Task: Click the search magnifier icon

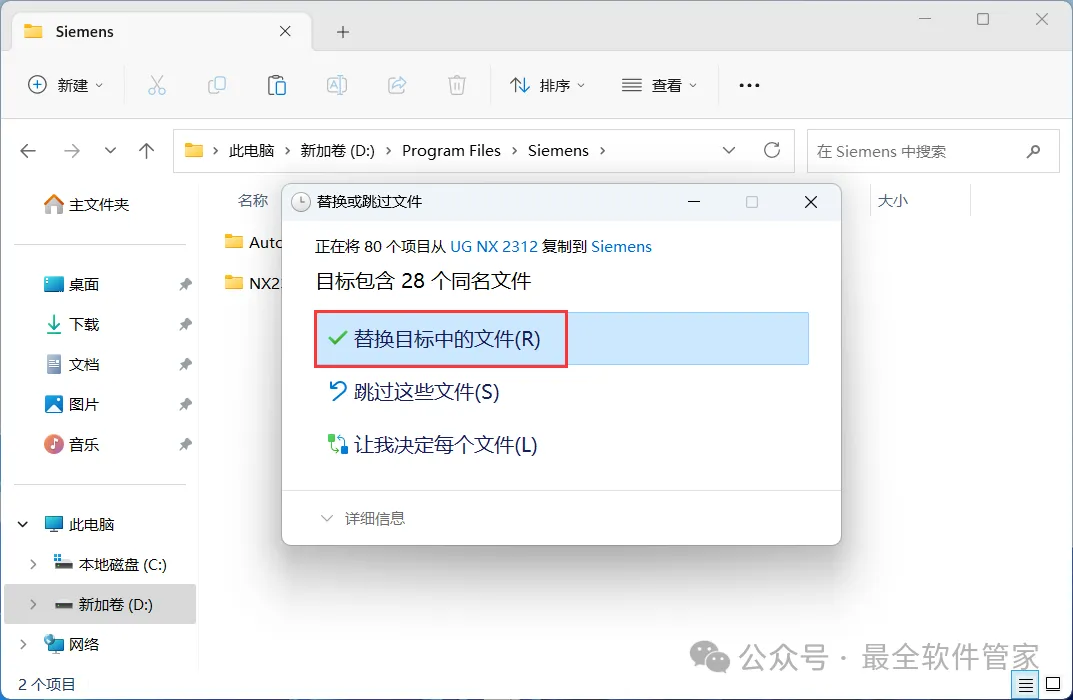Action: [1033, 151]
